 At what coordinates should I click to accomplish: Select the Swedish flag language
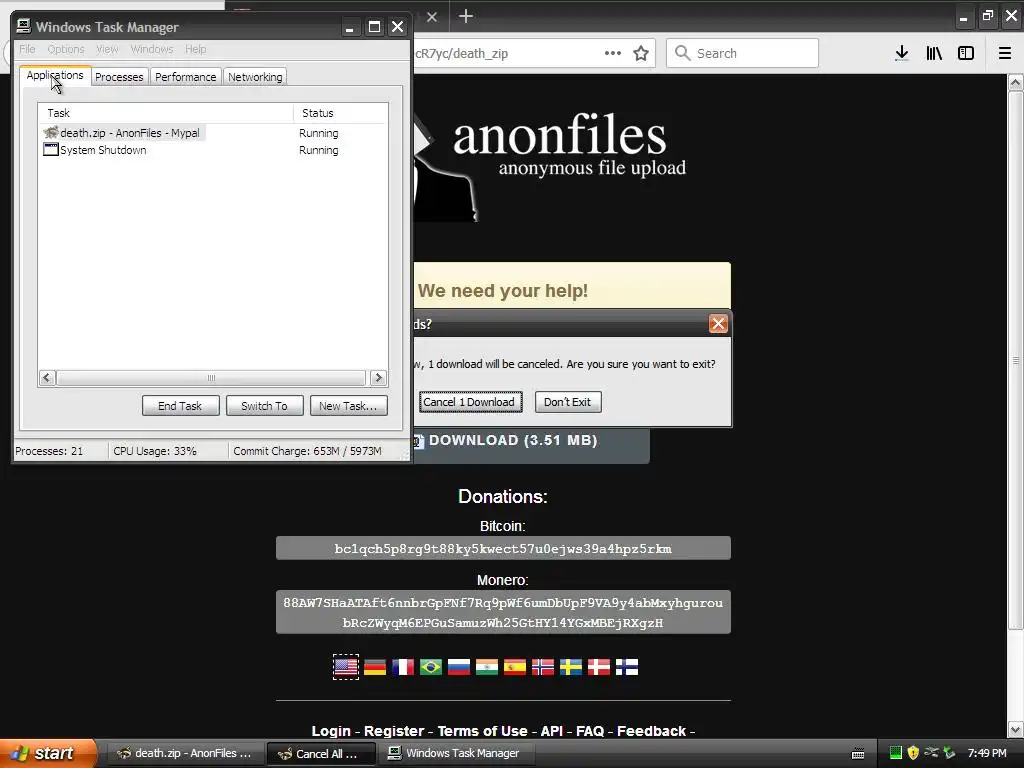point(571,667)
